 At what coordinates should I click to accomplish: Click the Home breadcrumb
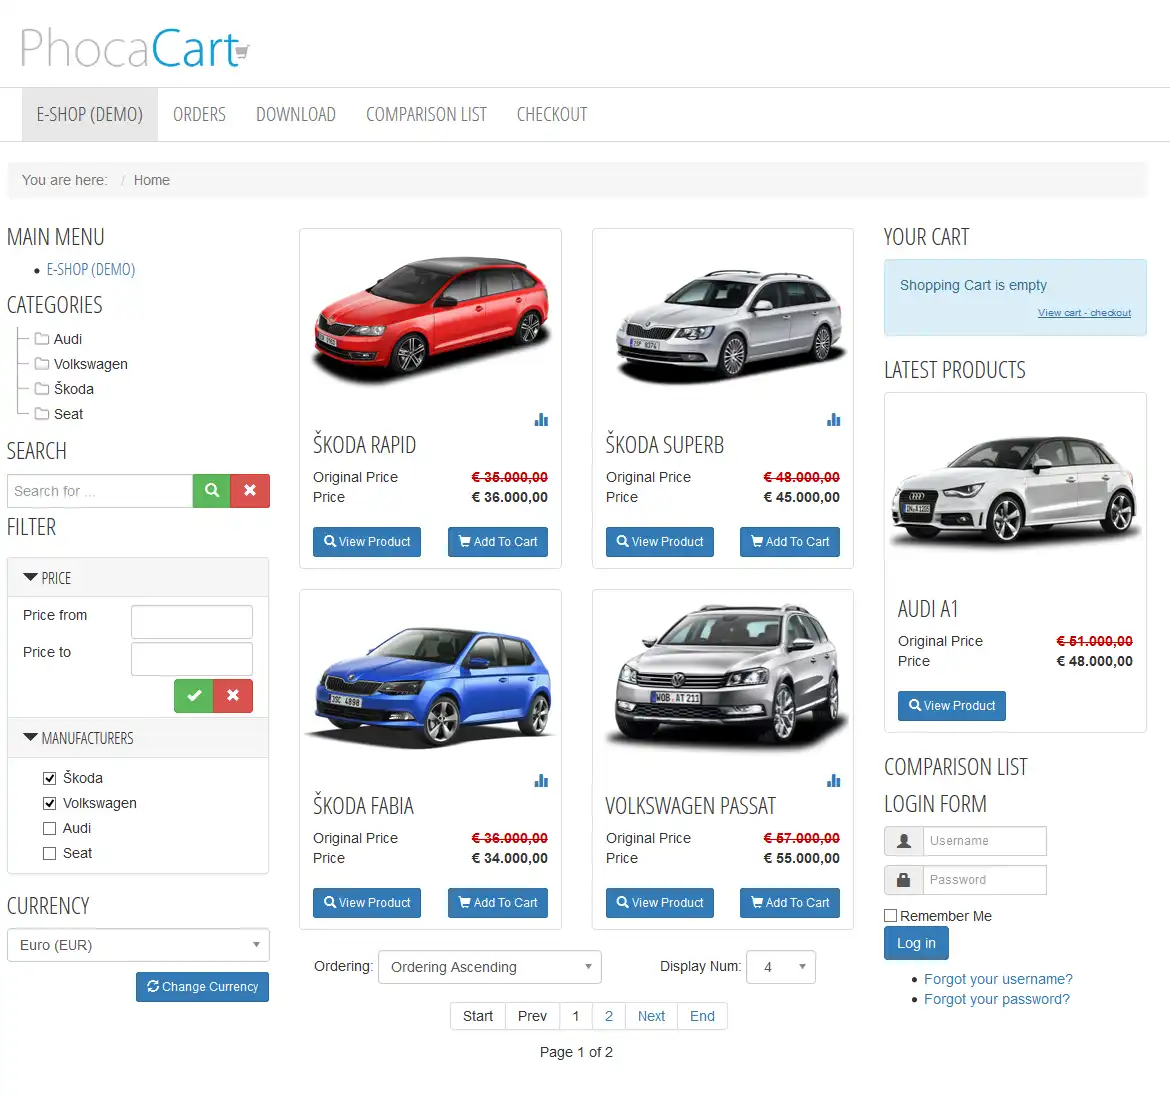[x=151, y=180]
